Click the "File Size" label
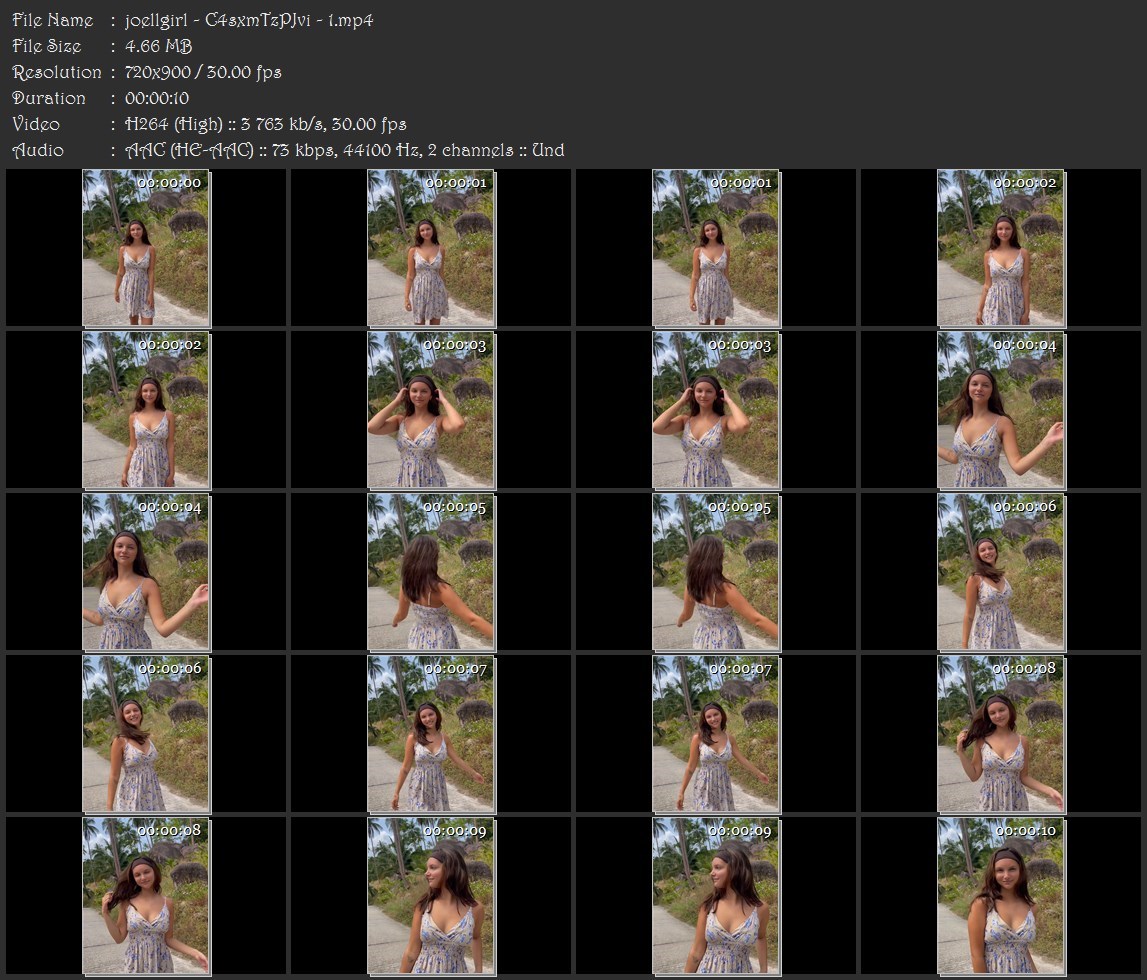Screen dimensions: 1147x980 tap(47, 46)
